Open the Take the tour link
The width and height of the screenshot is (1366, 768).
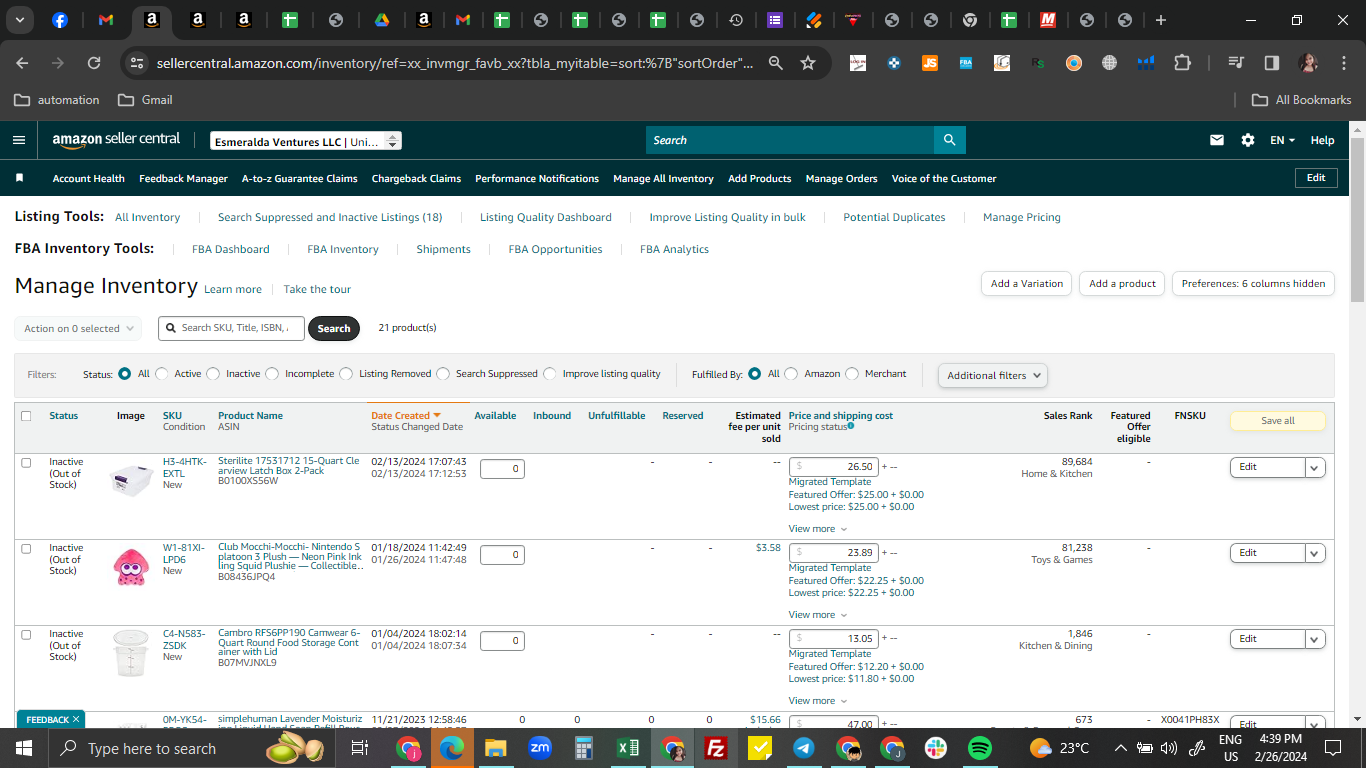tap(317, 290)
